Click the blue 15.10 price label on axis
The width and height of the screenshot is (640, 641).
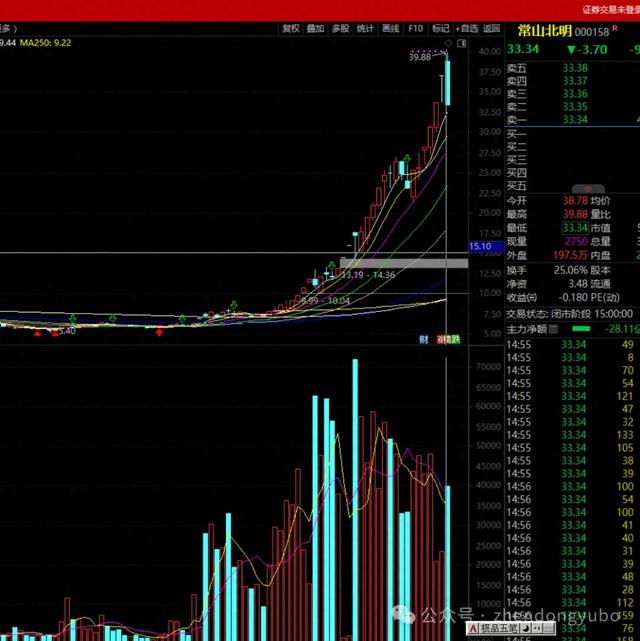481,246
